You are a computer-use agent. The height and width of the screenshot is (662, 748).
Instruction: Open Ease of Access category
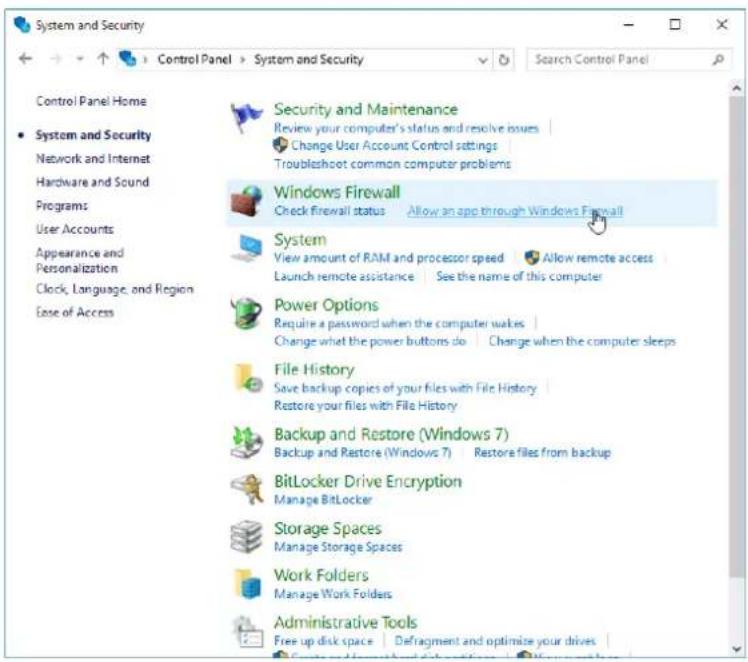[75, 312]
